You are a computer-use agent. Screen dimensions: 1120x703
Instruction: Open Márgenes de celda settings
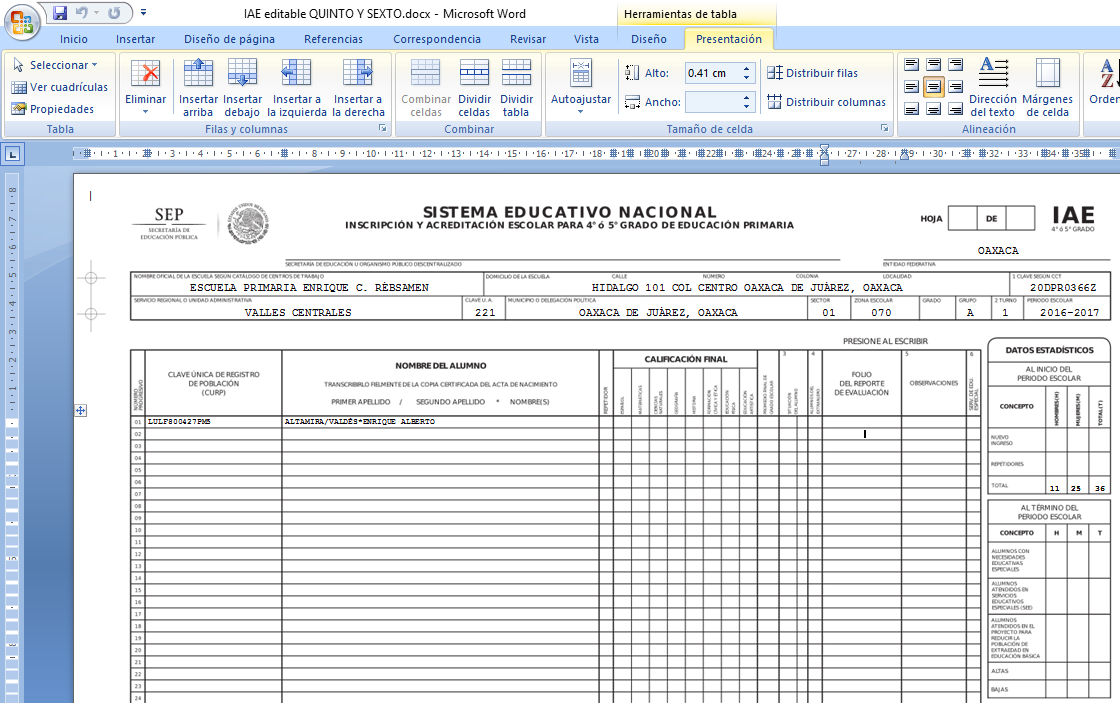[1047, 86]
